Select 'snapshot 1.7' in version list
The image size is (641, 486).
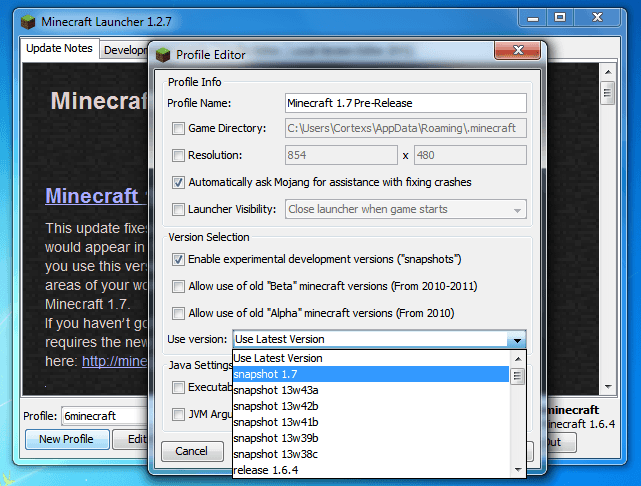[371, 374]
